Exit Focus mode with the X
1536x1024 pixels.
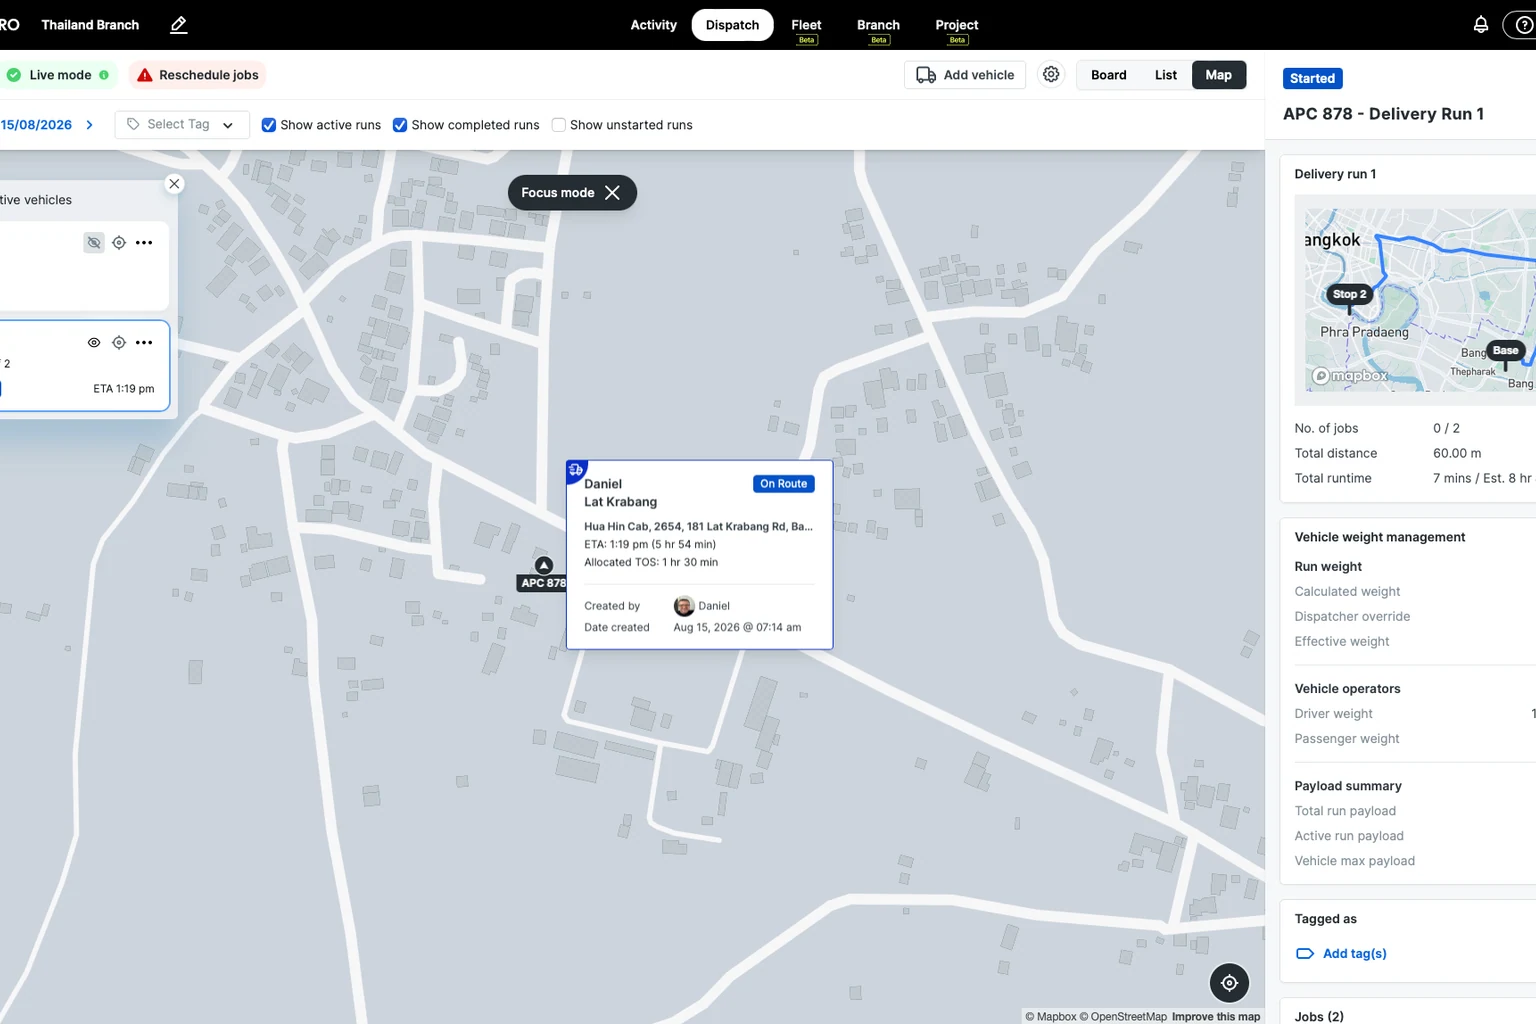coord(612,193)
